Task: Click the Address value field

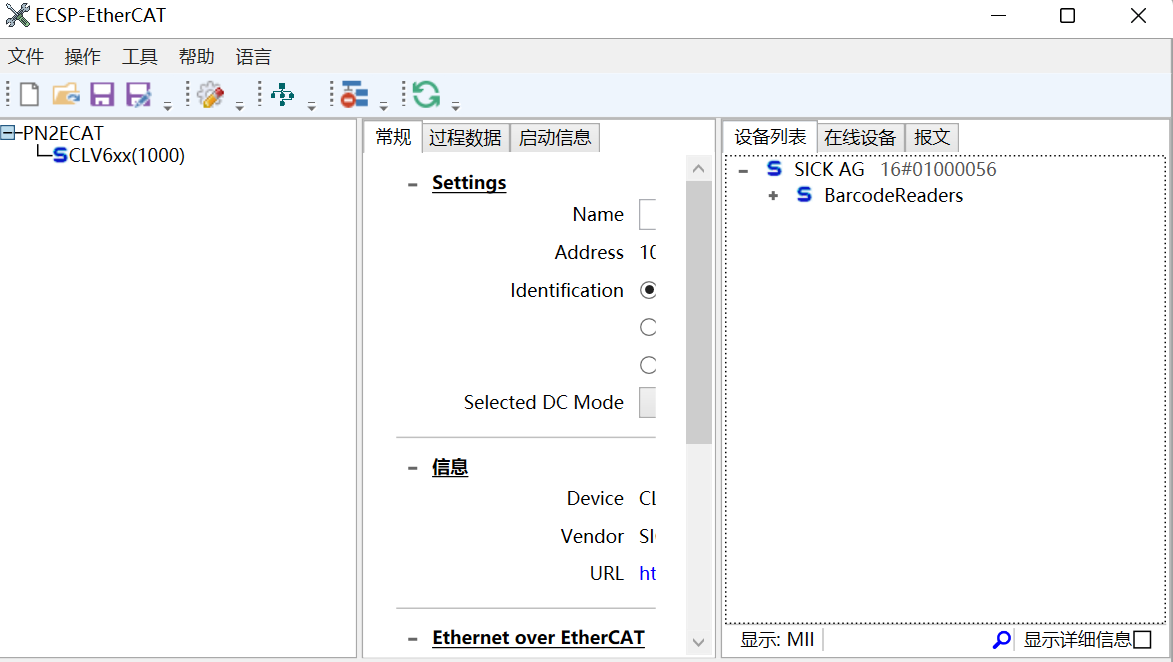Action: (648, 253)
